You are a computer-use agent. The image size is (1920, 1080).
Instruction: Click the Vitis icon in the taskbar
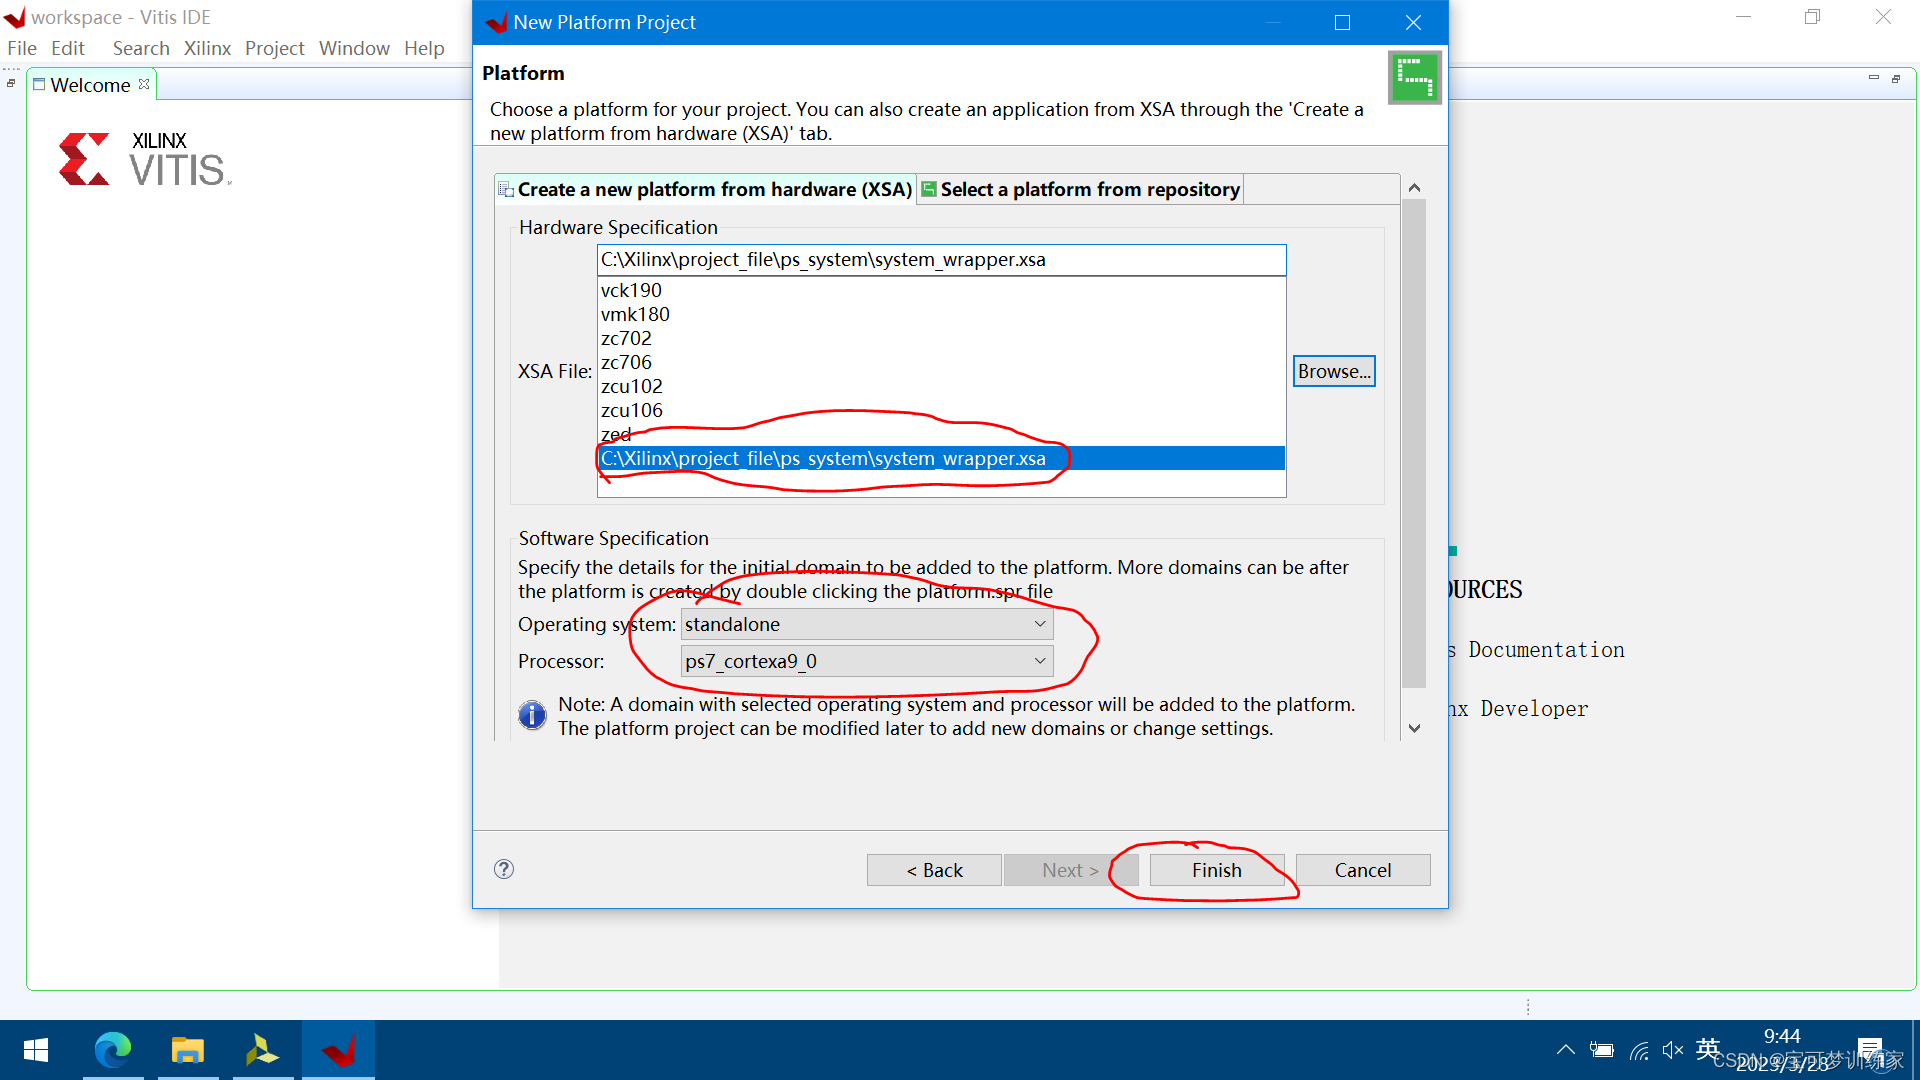tap(338, 1050)
